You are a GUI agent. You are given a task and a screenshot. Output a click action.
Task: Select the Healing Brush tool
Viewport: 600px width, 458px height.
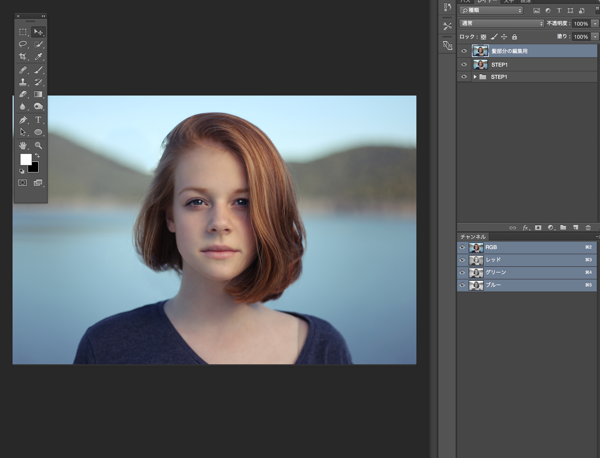[23, 70]
